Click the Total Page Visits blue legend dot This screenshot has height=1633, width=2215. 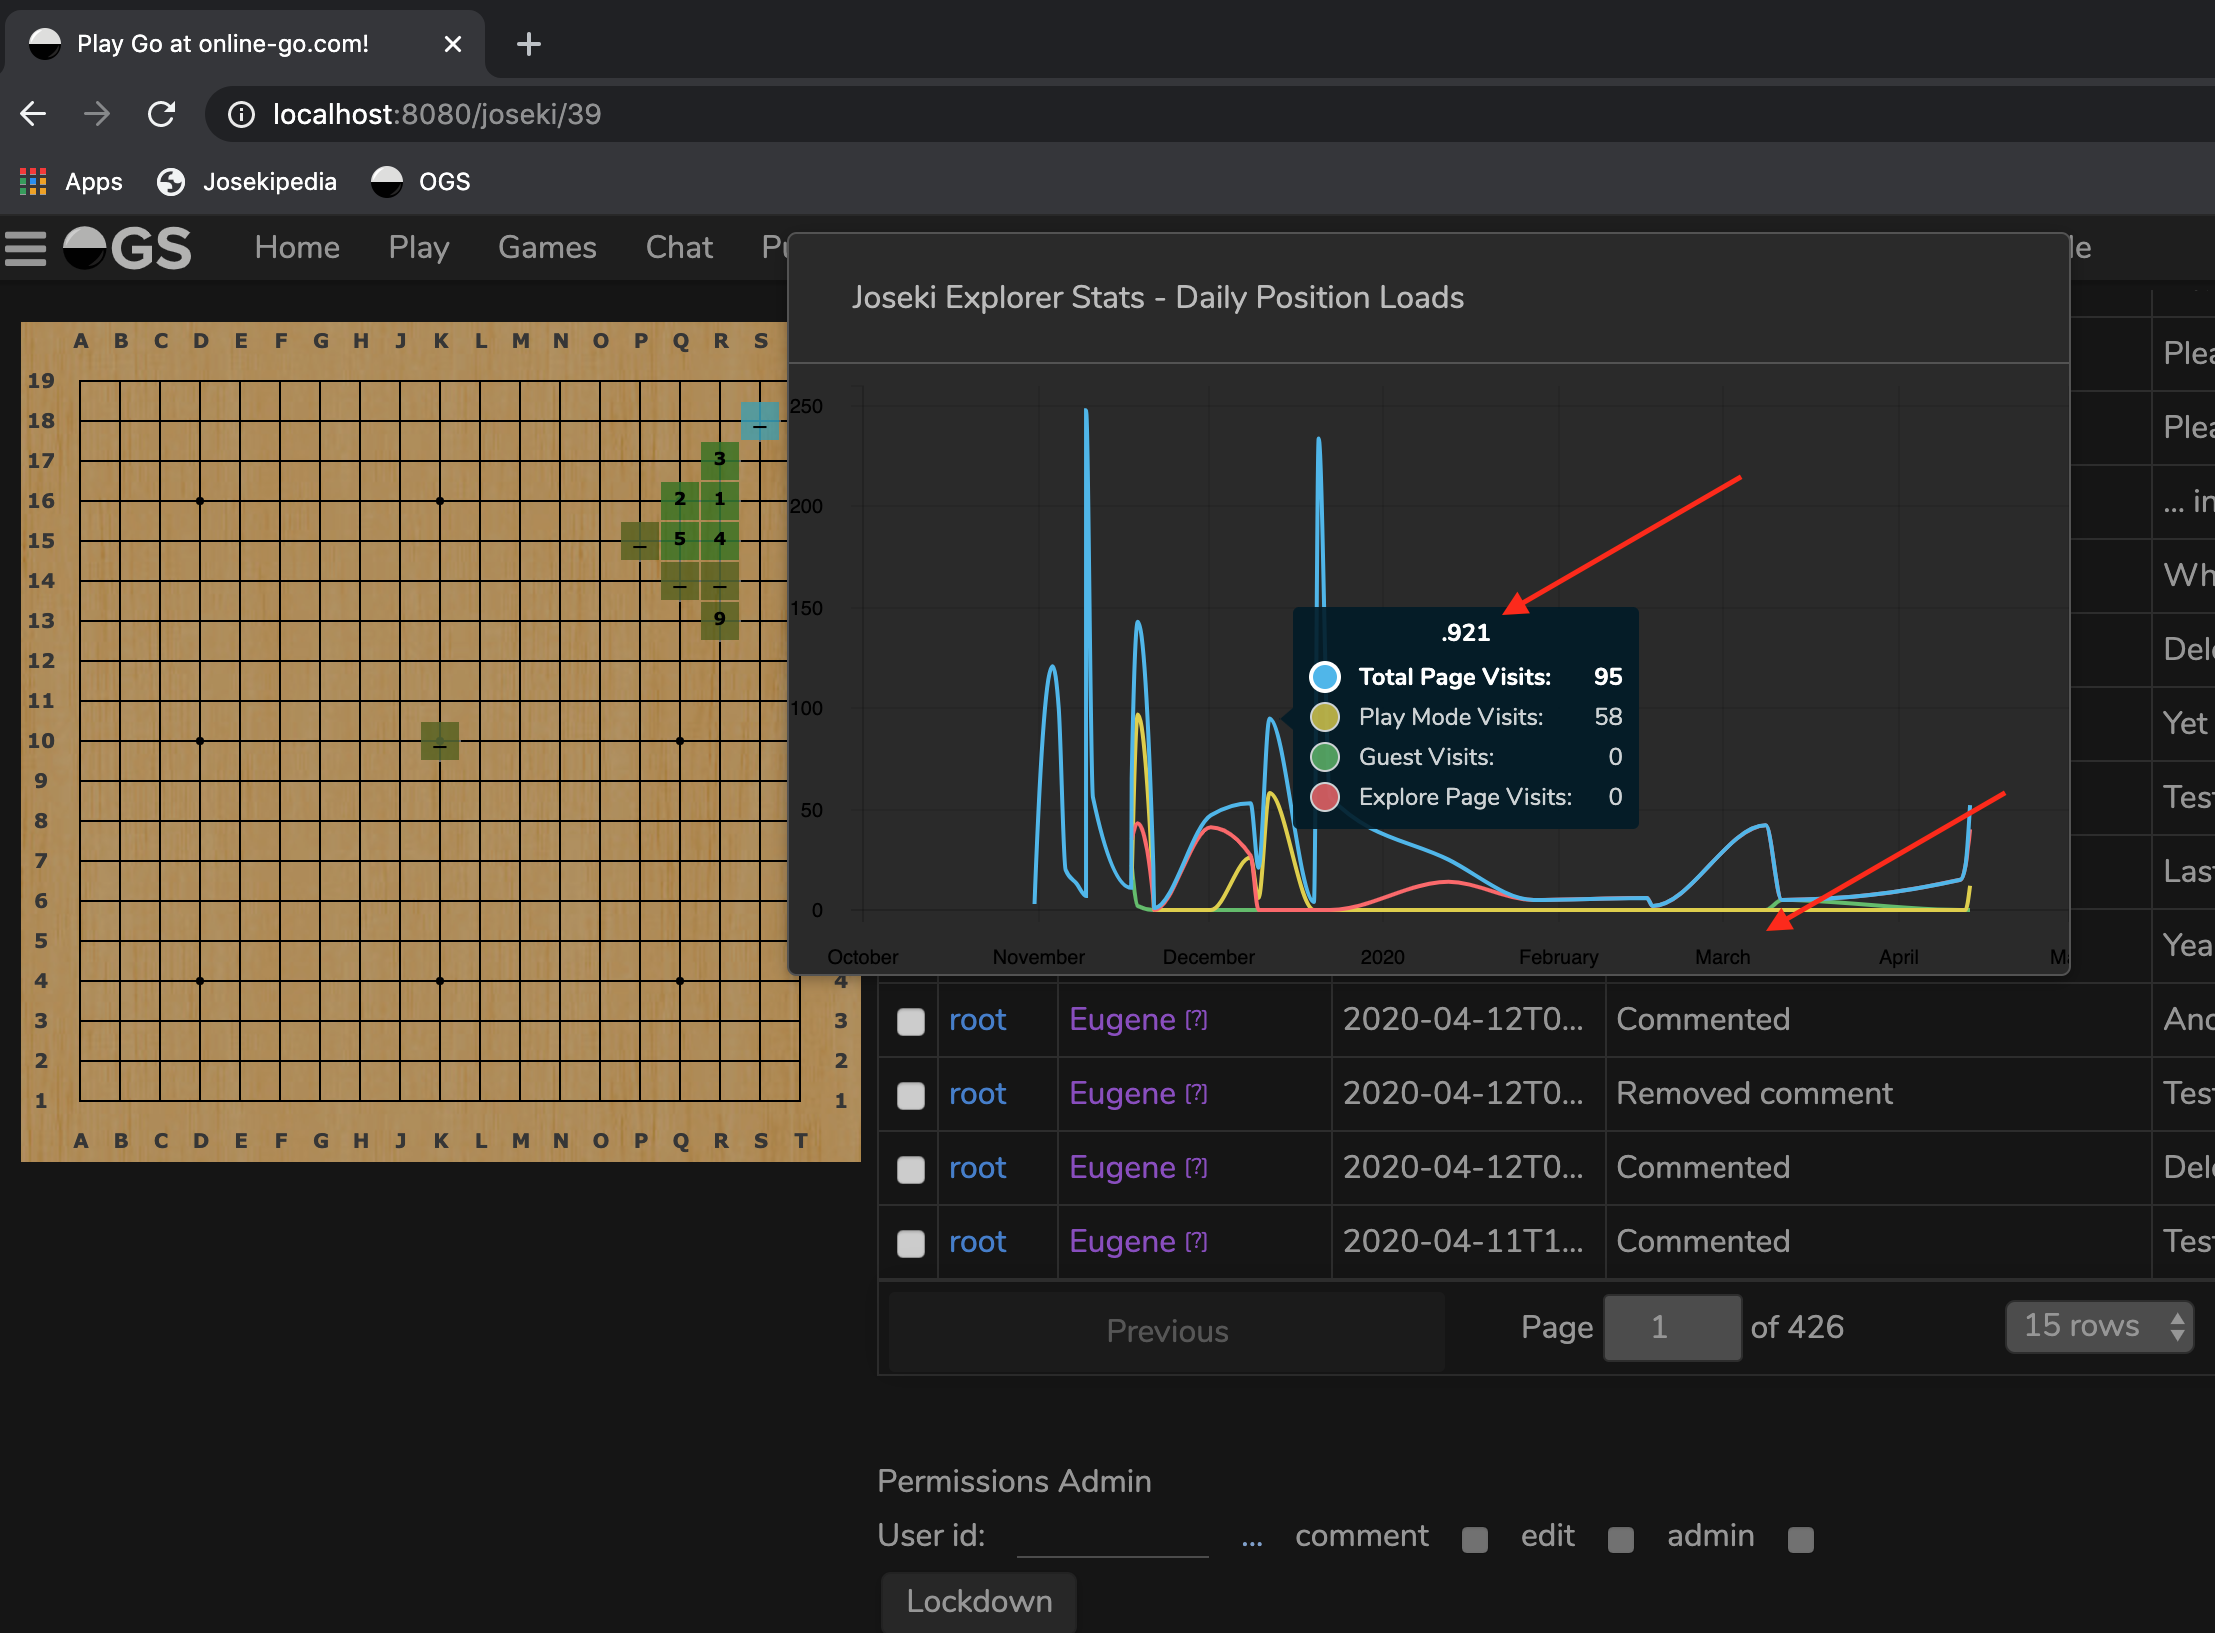click(x=1325, y=677)
